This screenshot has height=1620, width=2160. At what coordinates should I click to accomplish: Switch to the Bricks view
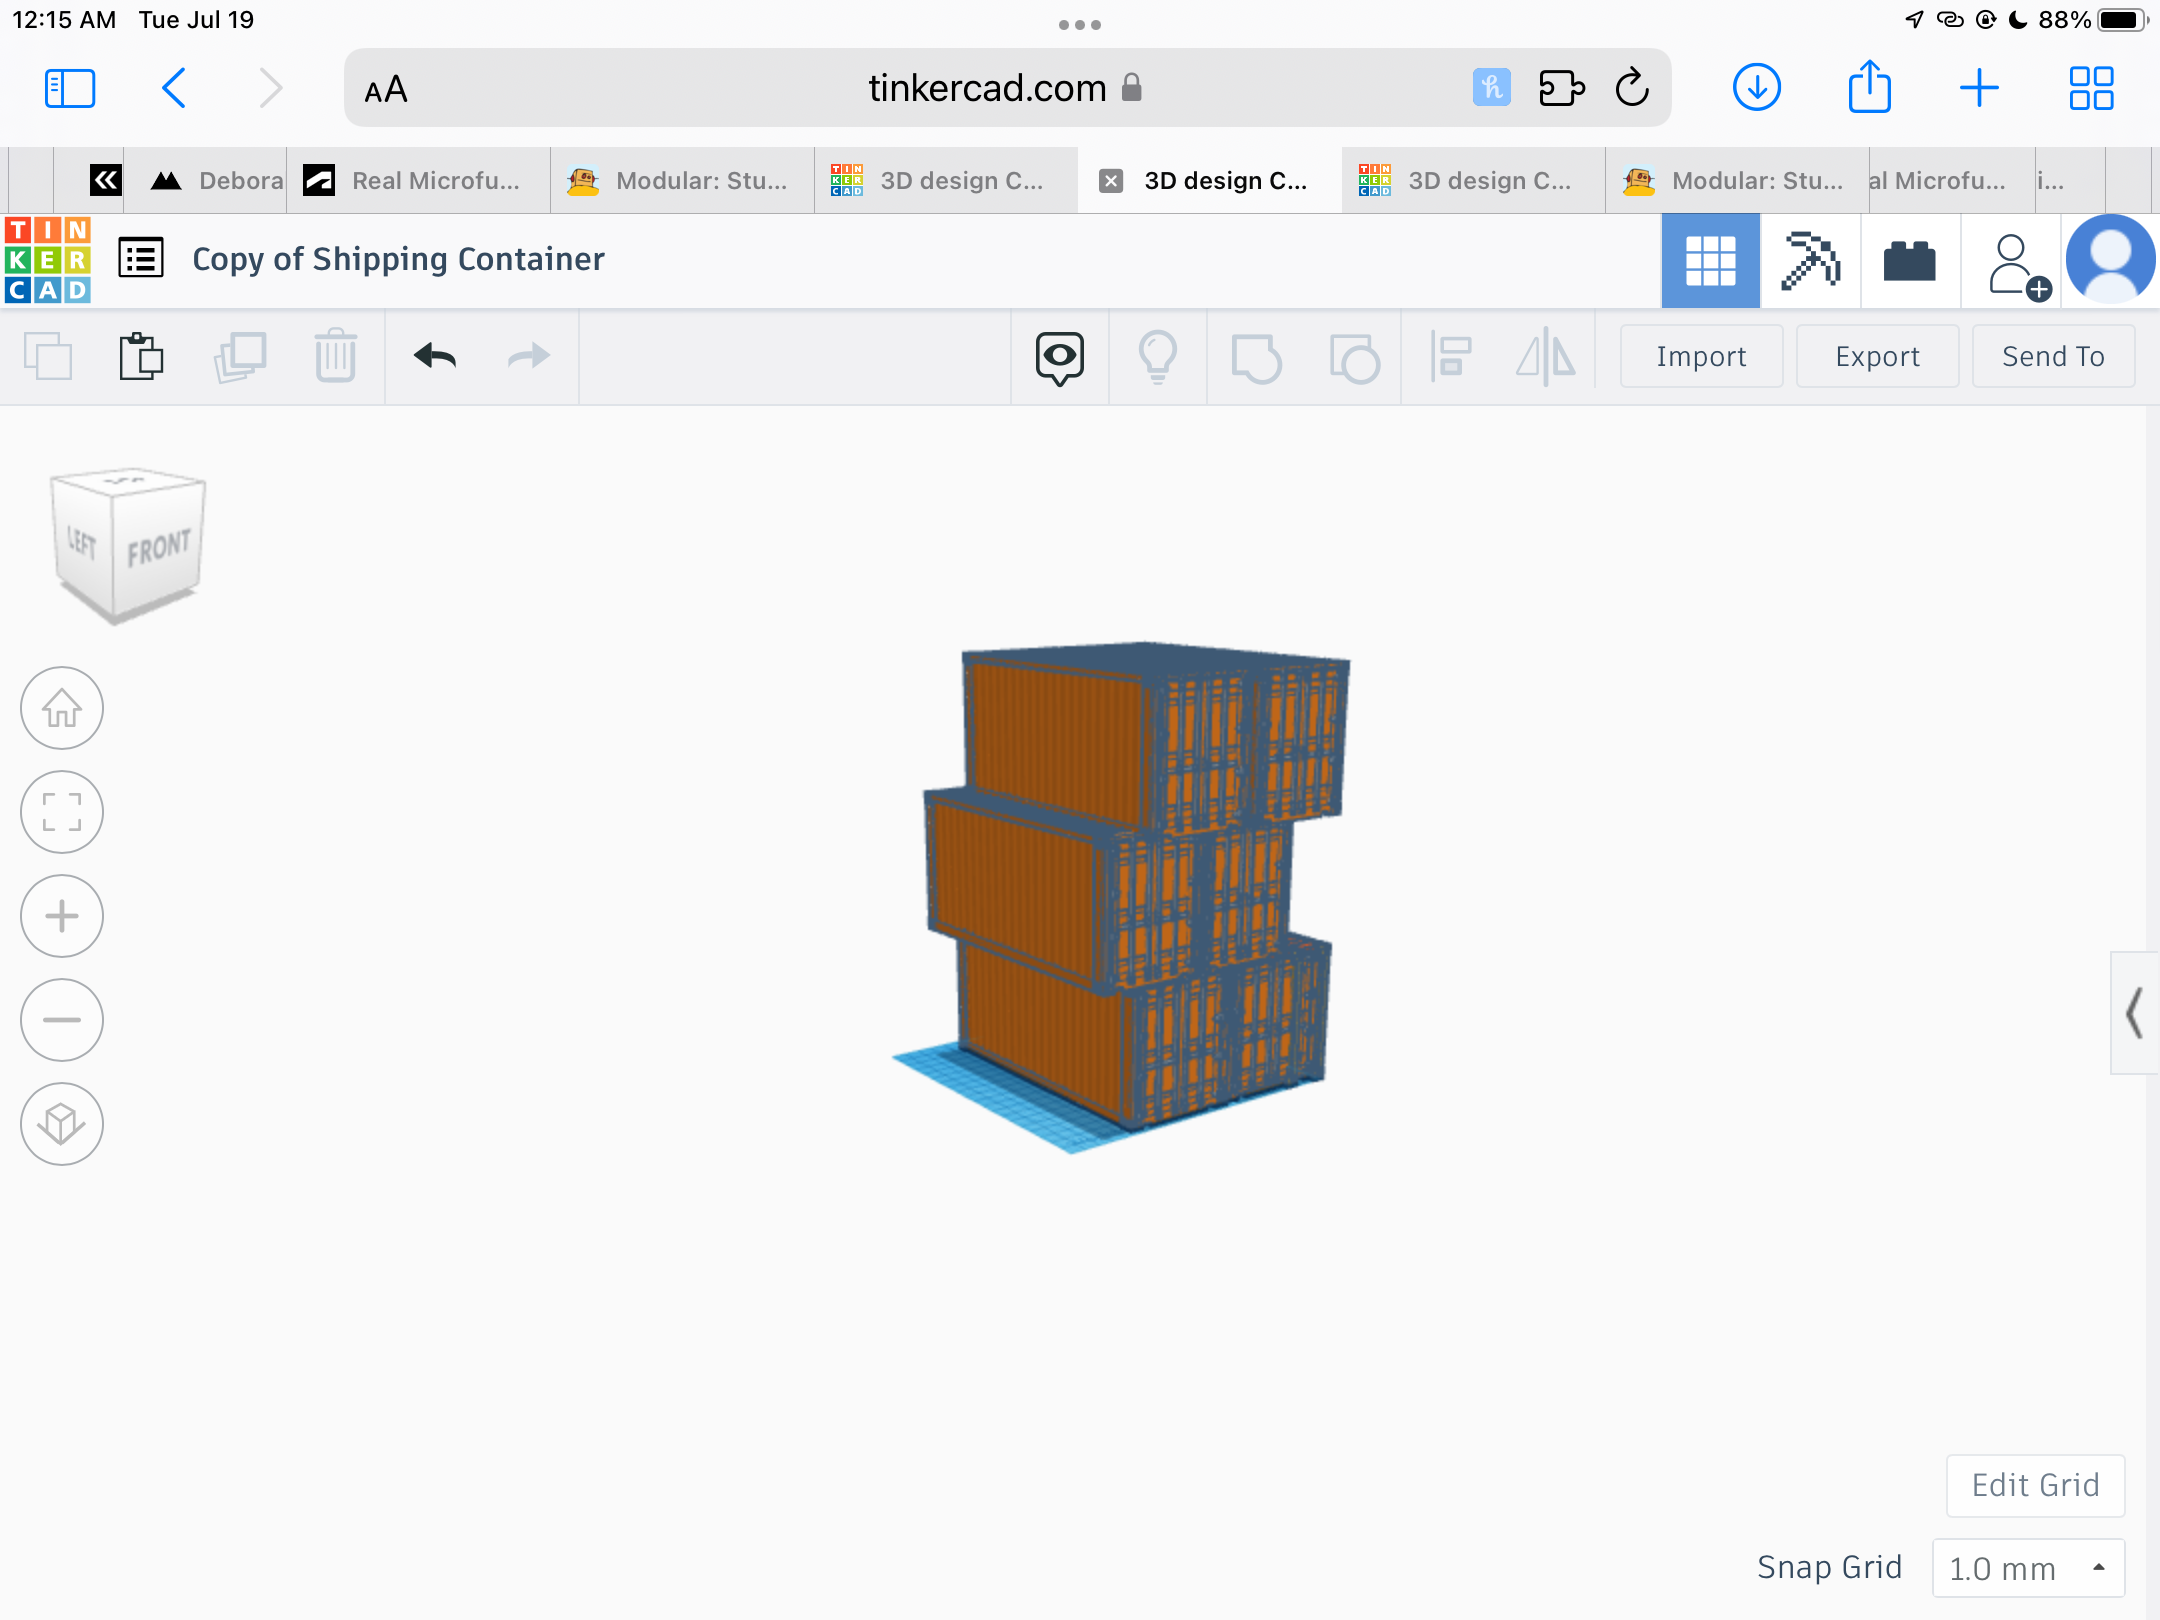coord(1909,261)
